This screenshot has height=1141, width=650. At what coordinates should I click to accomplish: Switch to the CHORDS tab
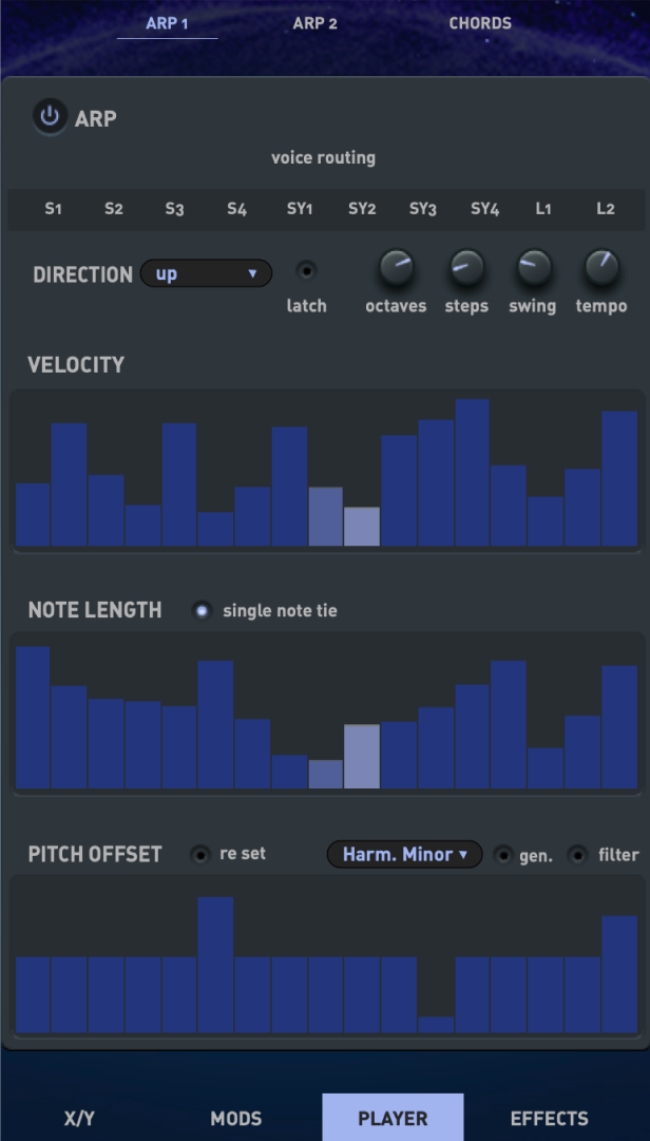[480, 23]
